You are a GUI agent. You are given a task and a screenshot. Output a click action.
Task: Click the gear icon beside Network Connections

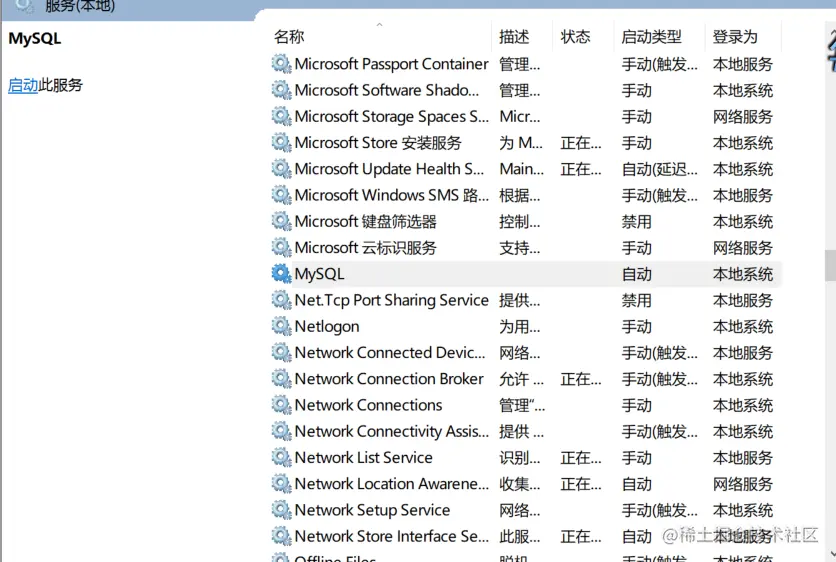pyautogui.click(x=281, y=405)
